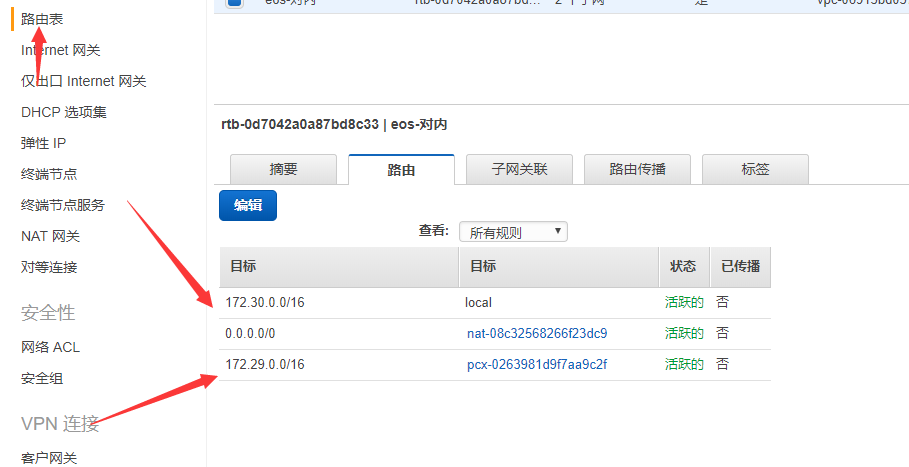Navigate to NAT 网关
The image size is (909, 467).
tap(50, 236)
